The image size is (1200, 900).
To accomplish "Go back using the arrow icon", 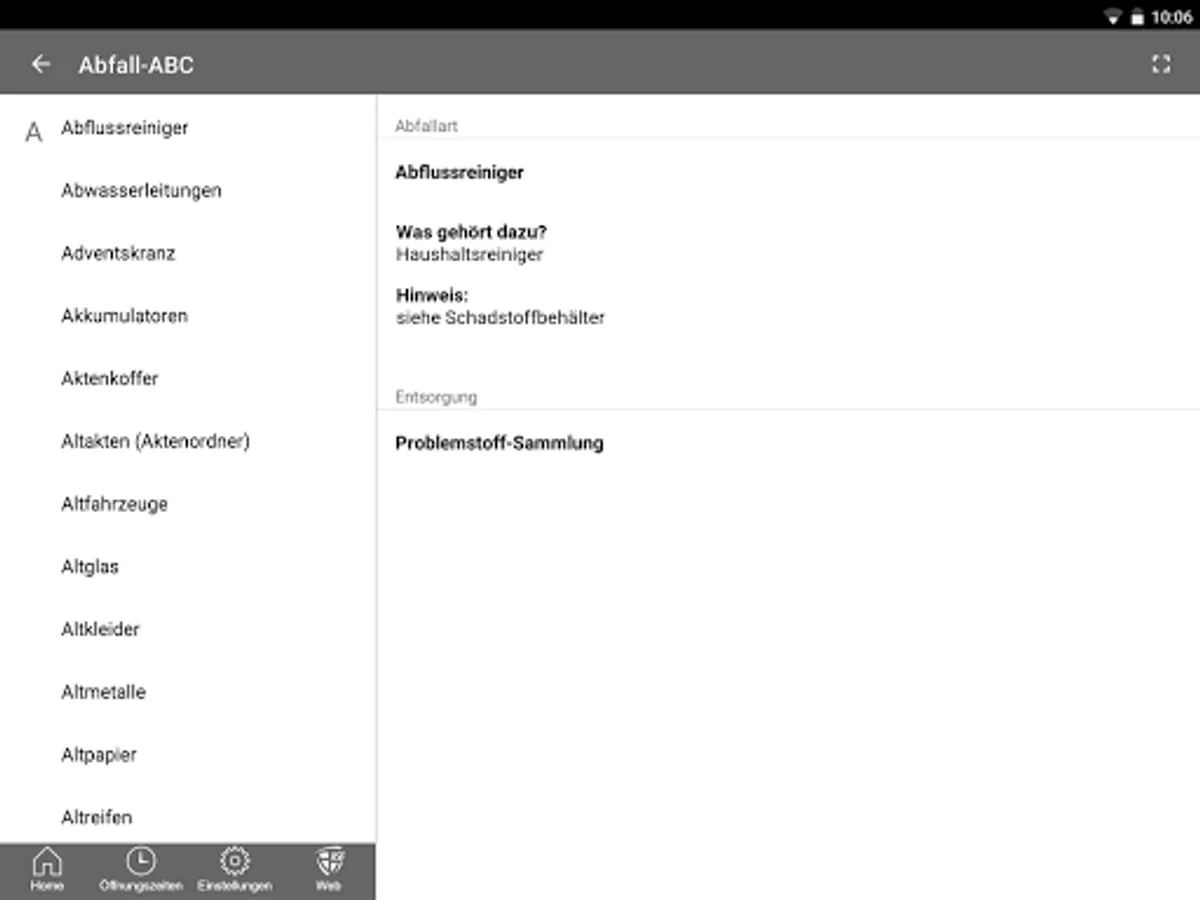I will [x=41, y=65].
